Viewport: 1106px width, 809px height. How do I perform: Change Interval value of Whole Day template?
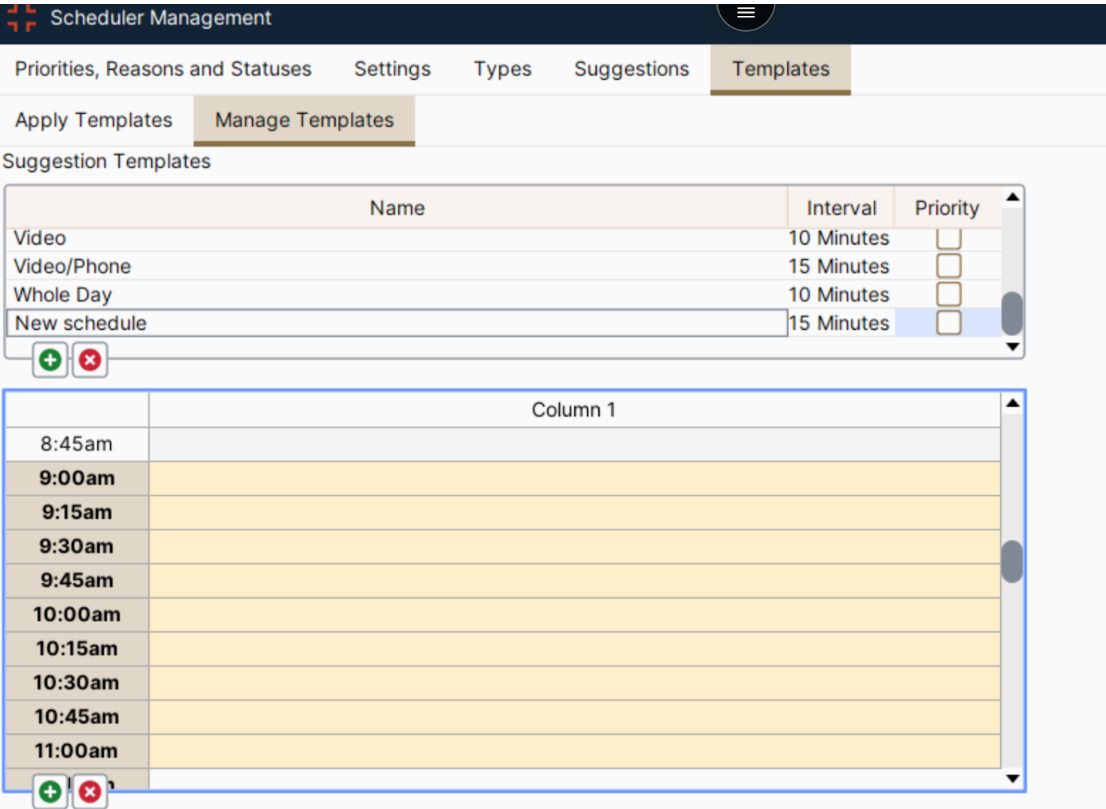click(x=839, y=295)
